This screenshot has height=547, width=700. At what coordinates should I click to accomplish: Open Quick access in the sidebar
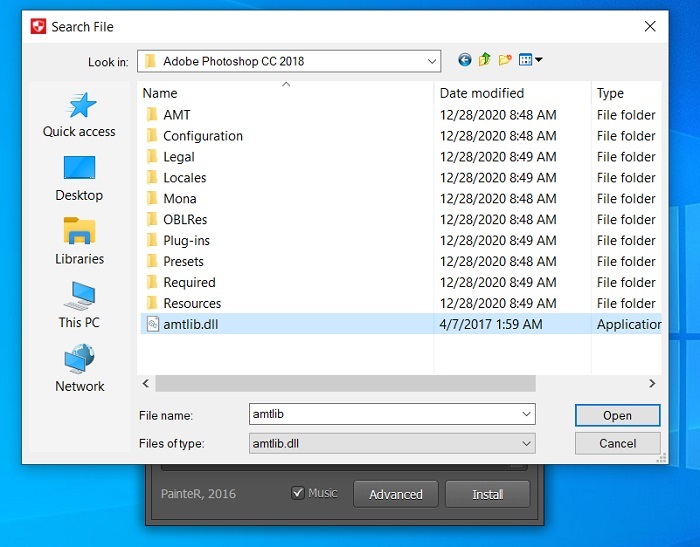tap(79, 115)
